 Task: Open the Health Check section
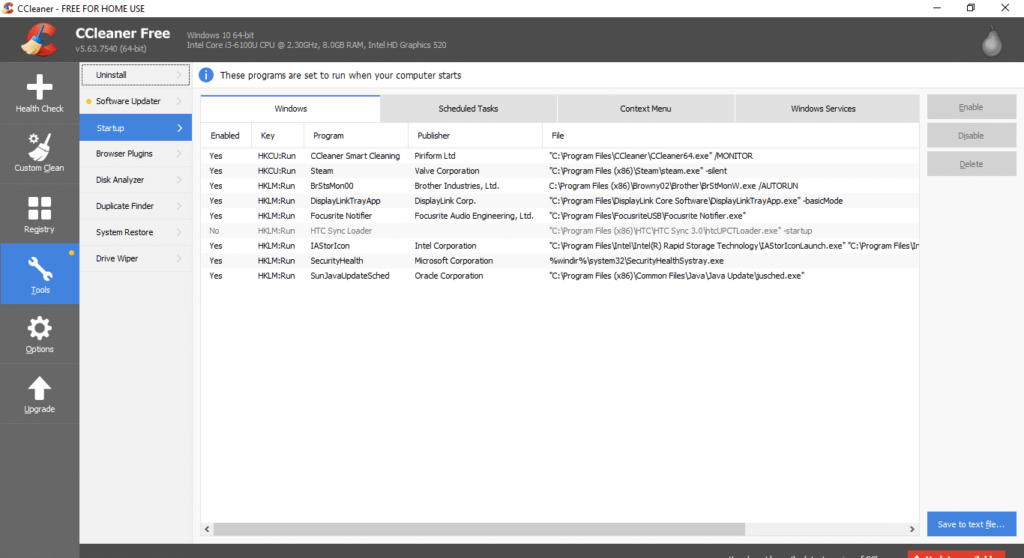pos(39,93)
